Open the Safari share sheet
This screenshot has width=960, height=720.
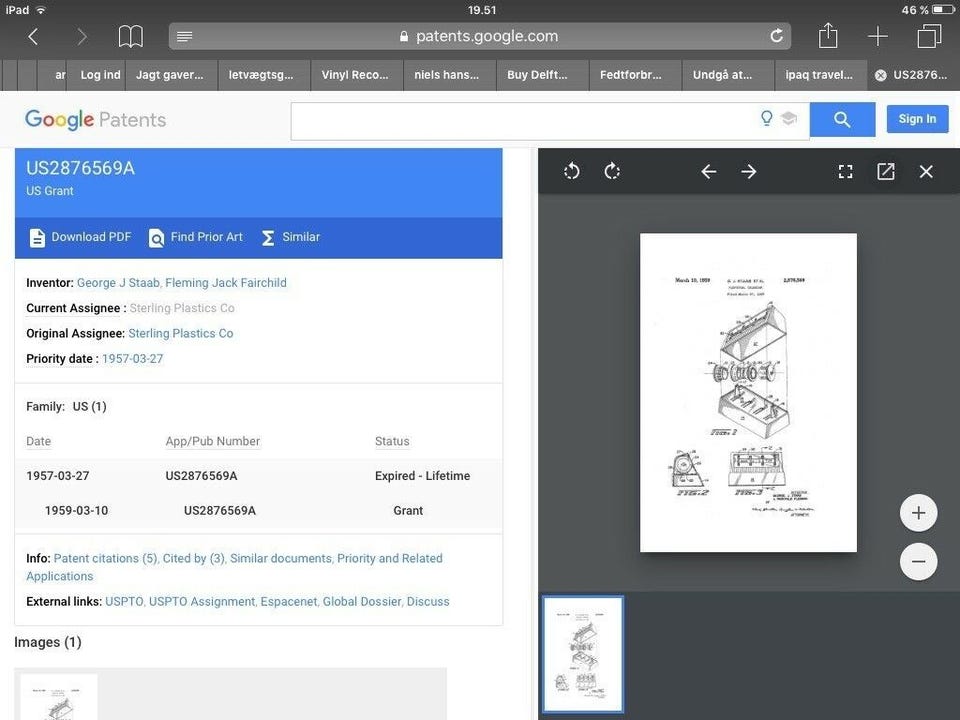click(828, 35)
